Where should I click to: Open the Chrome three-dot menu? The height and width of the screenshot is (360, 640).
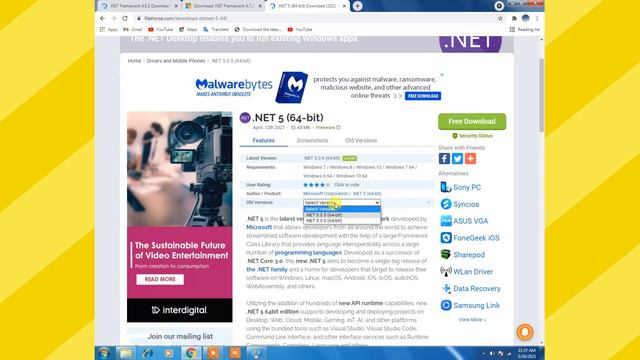pyautogui.click(x=537, y=18)
